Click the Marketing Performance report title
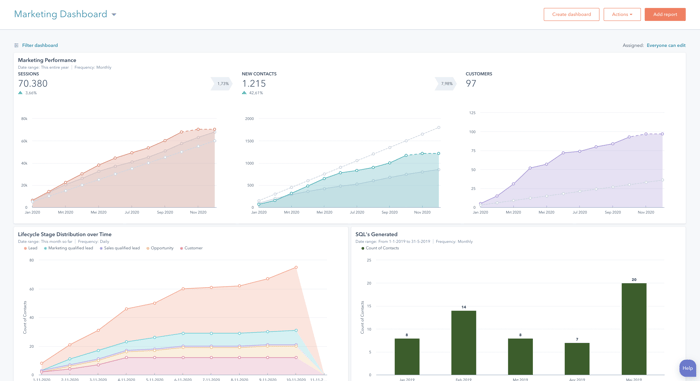Screen dimensions: 700x381 pyautogui.click(x=47, y=60)
